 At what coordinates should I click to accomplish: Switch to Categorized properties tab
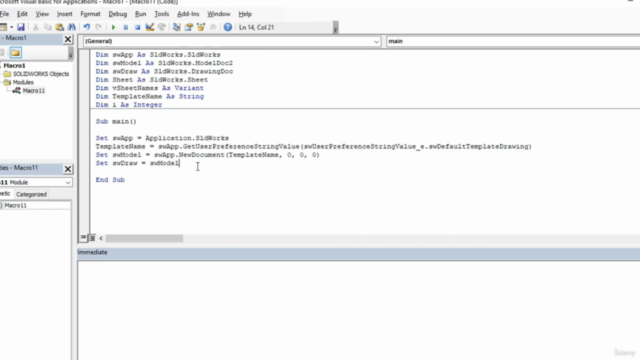31,194
